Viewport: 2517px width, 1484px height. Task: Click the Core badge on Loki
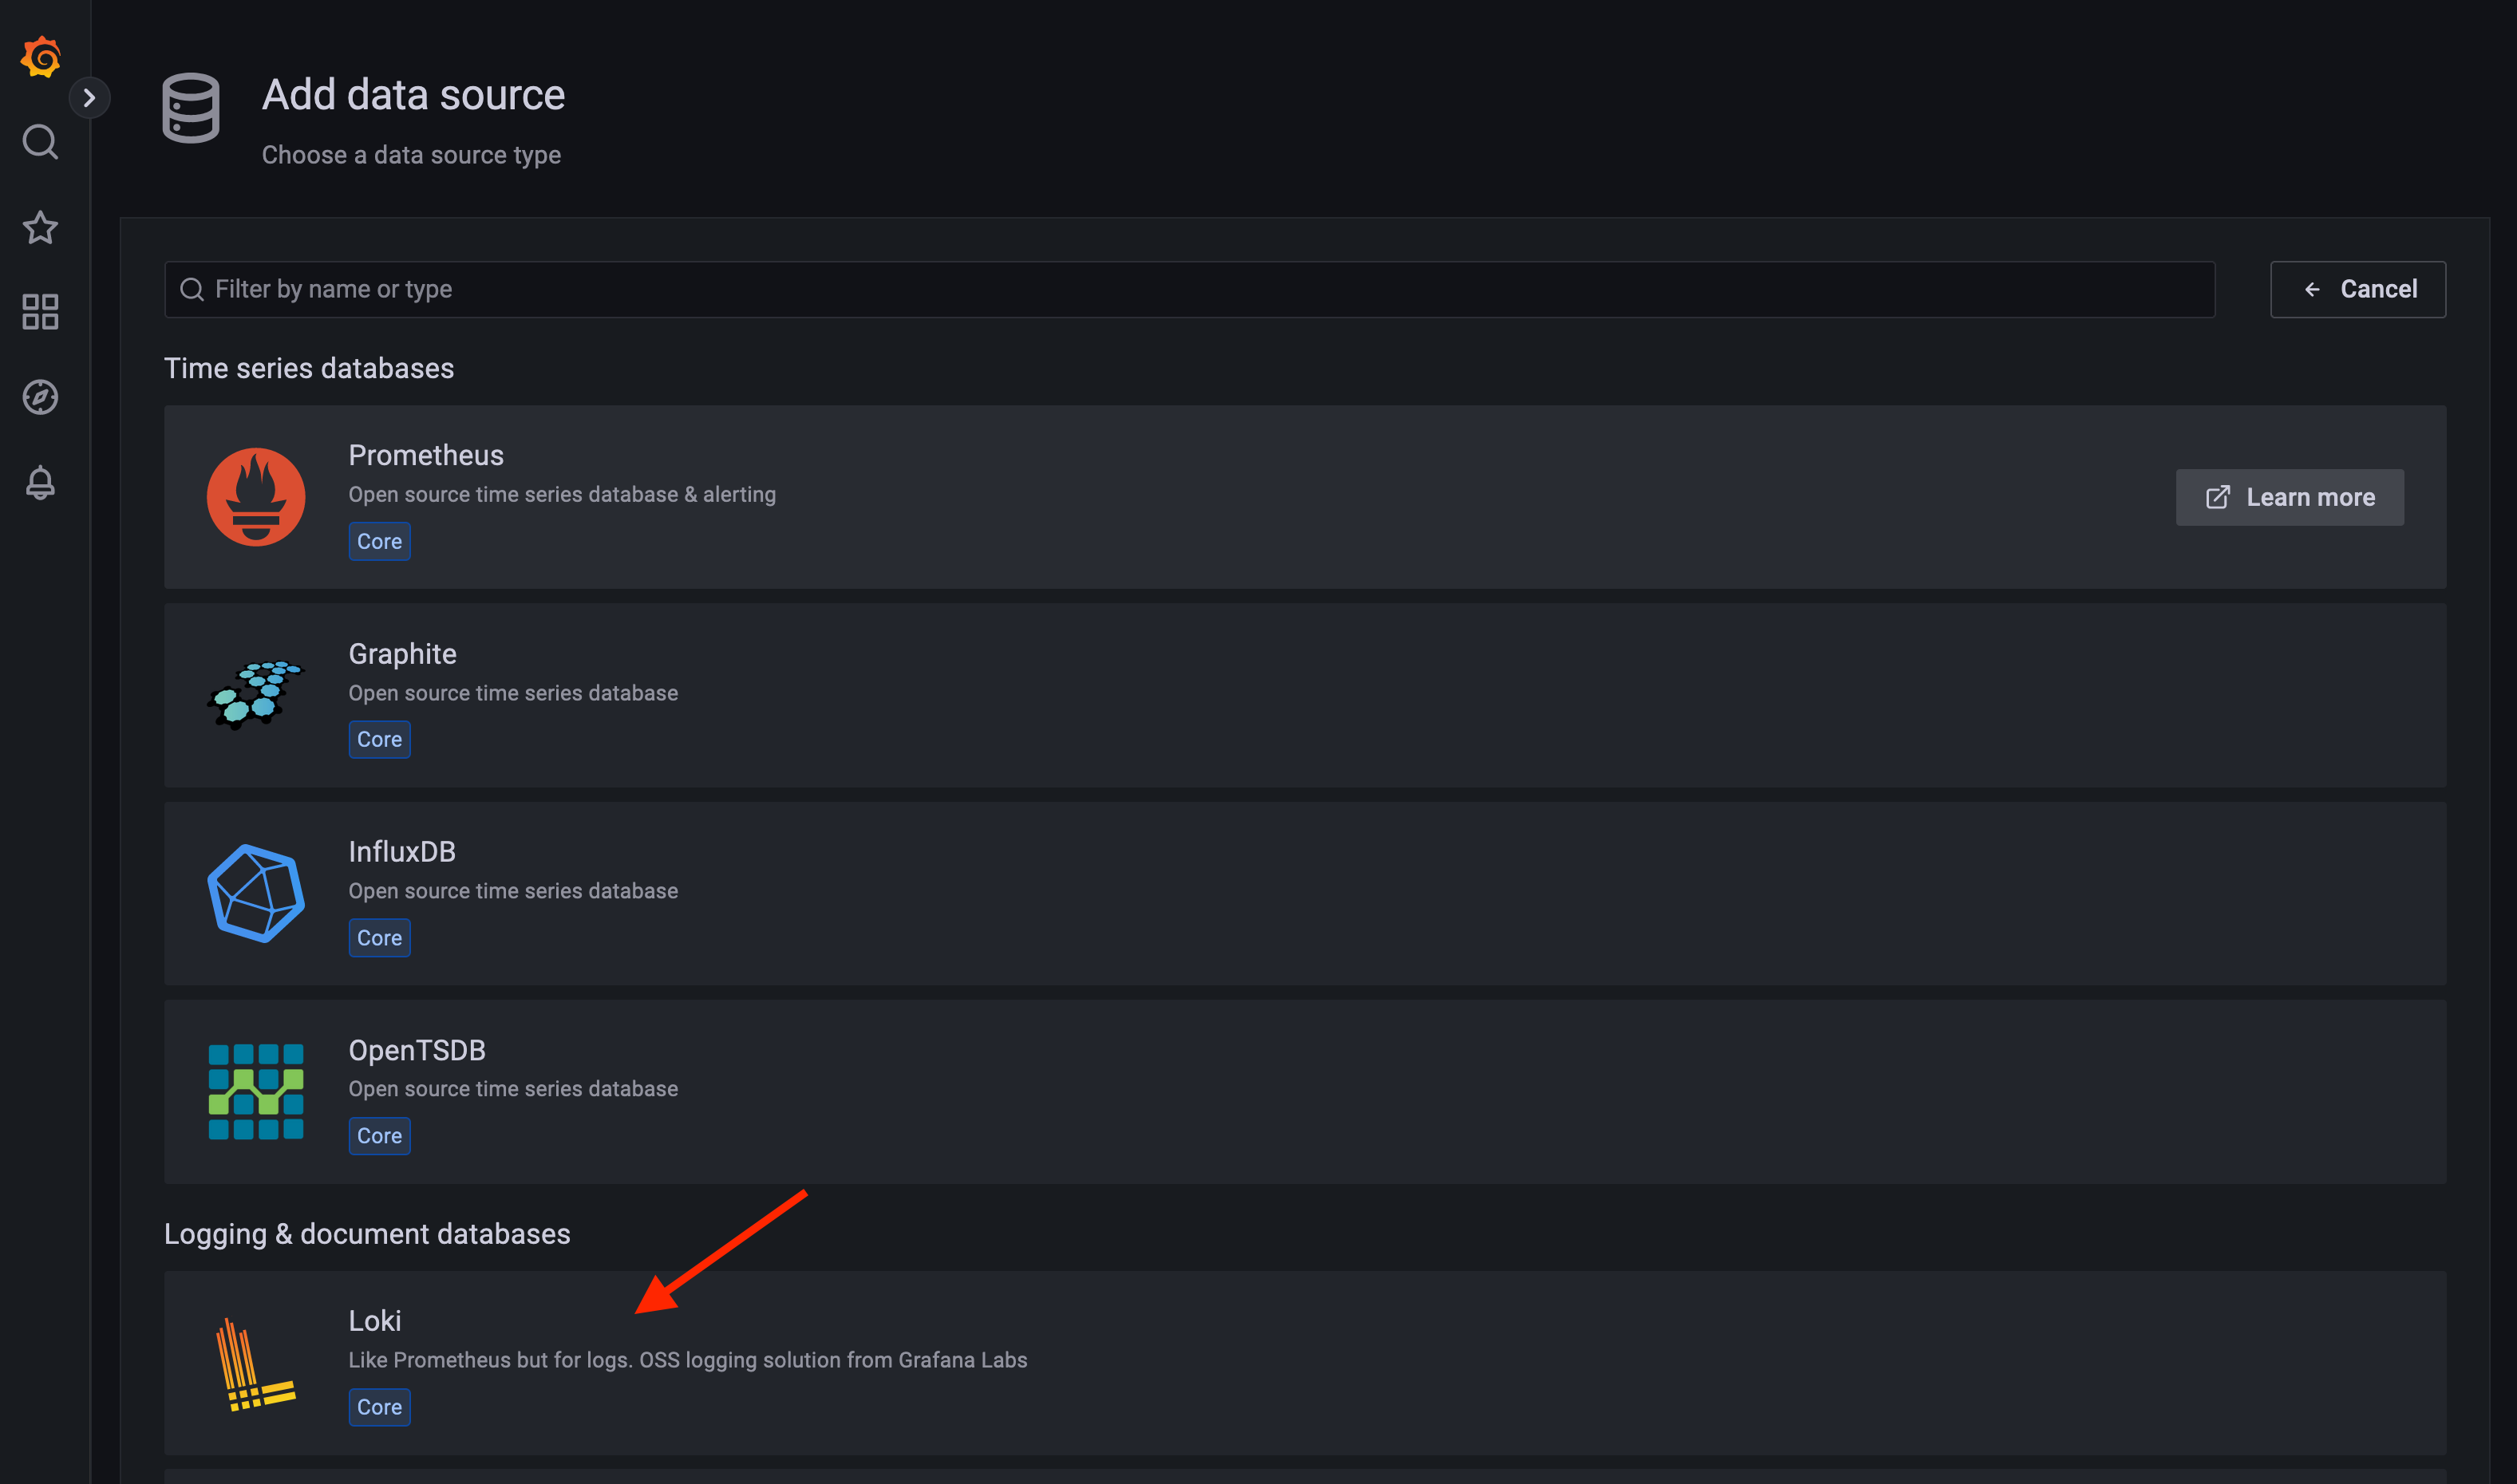coord(378,1407)
